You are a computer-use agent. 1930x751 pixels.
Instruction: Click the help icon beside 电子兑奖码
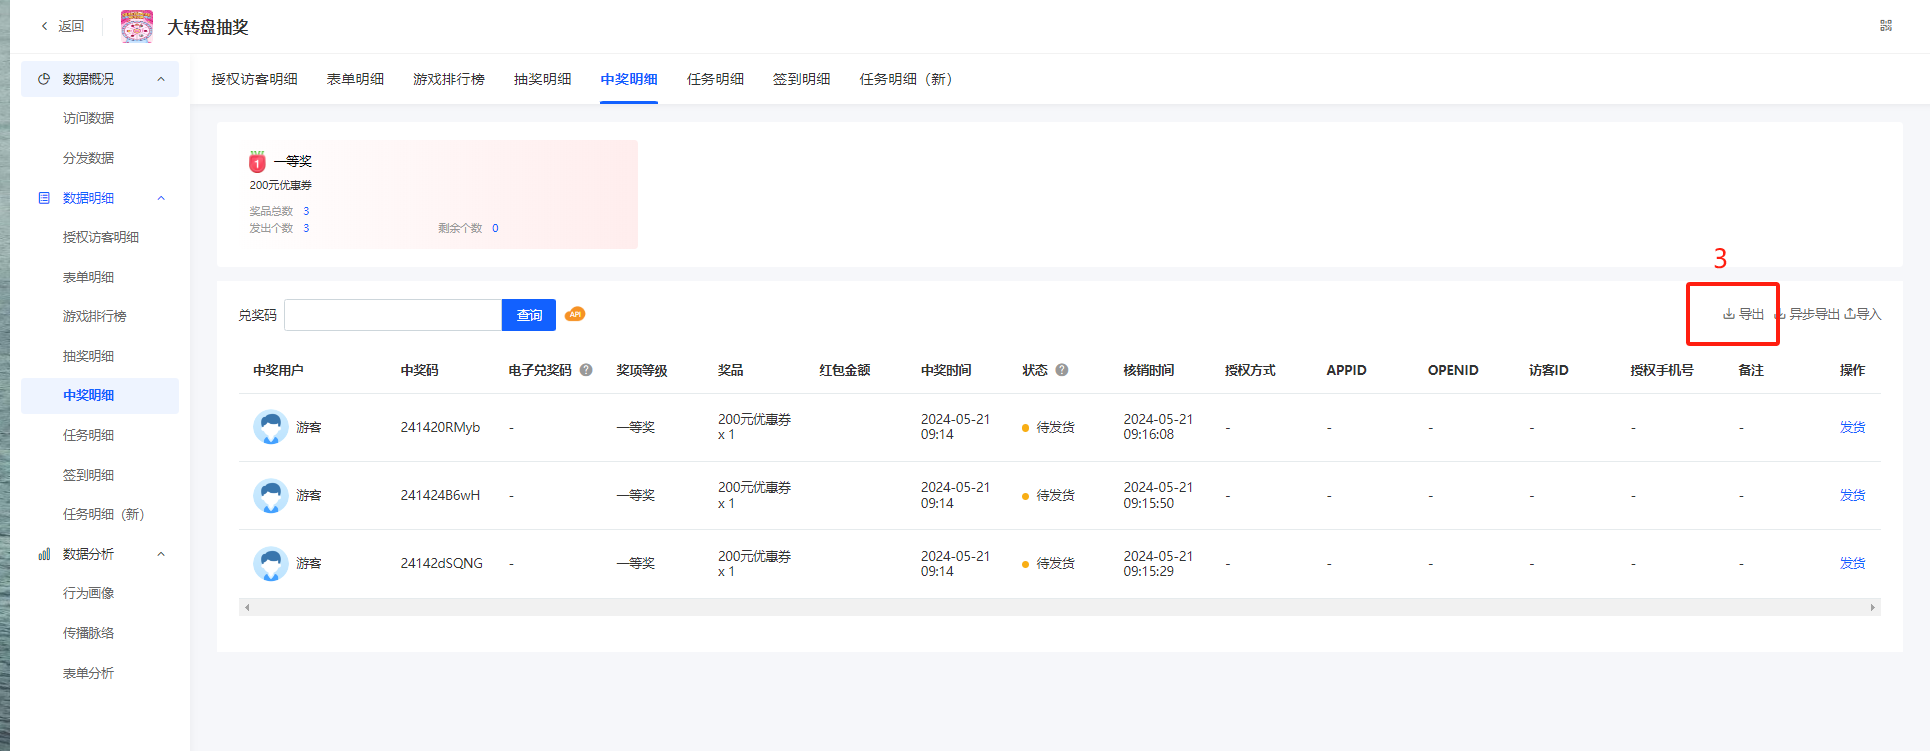(x=586, y=370)
